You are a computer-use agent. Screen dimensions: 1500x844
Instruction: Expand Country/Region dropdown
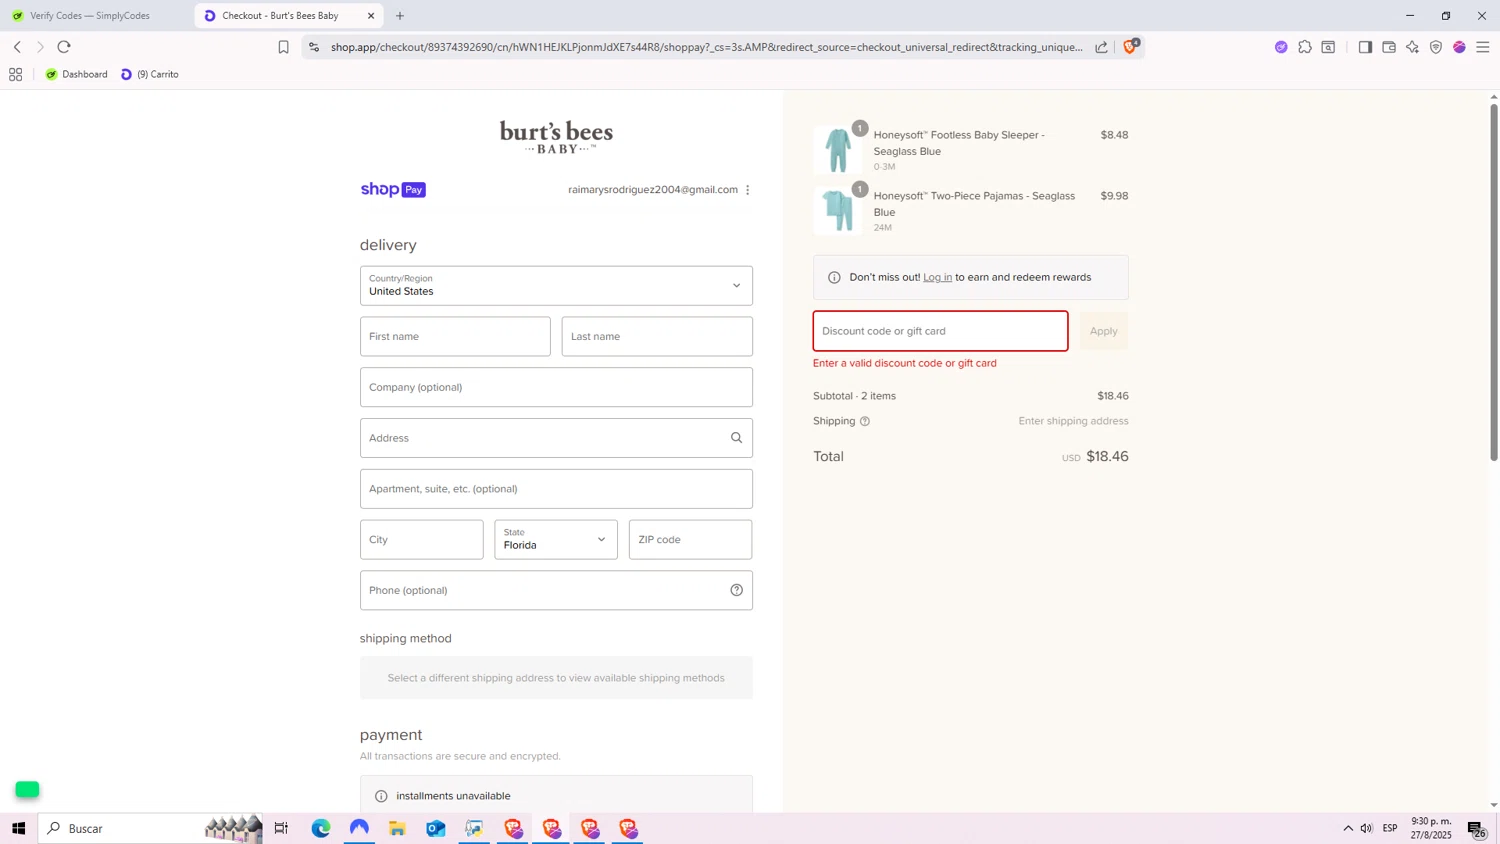click(556, 286)
